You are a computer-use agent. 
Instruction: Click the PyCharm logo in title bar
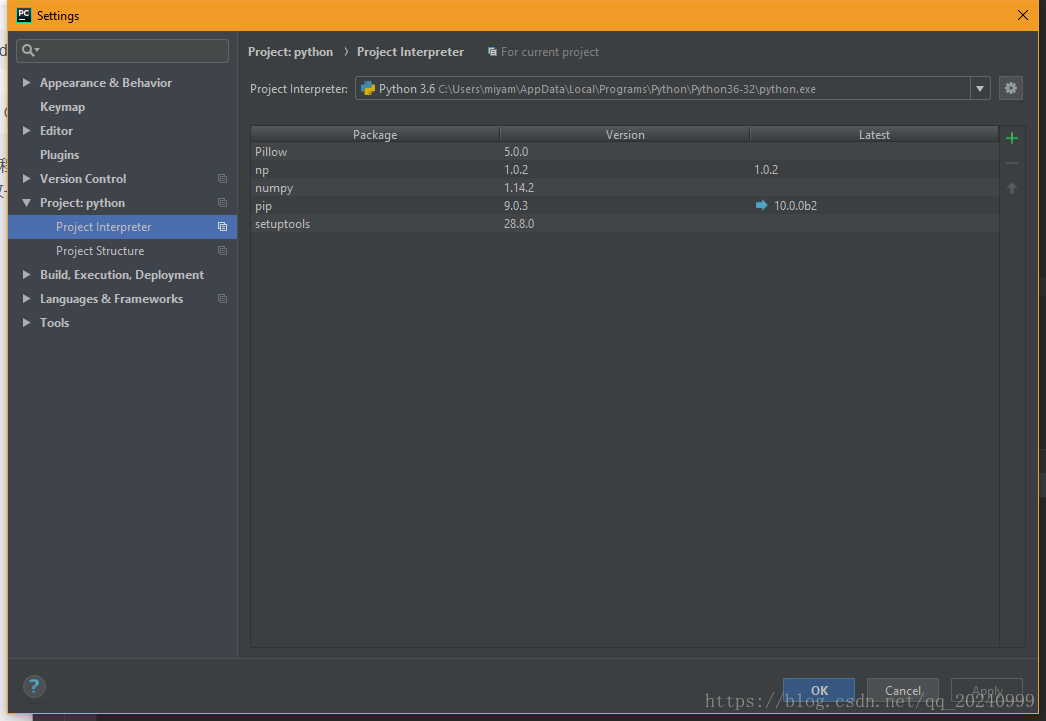[x=24, y=15]
